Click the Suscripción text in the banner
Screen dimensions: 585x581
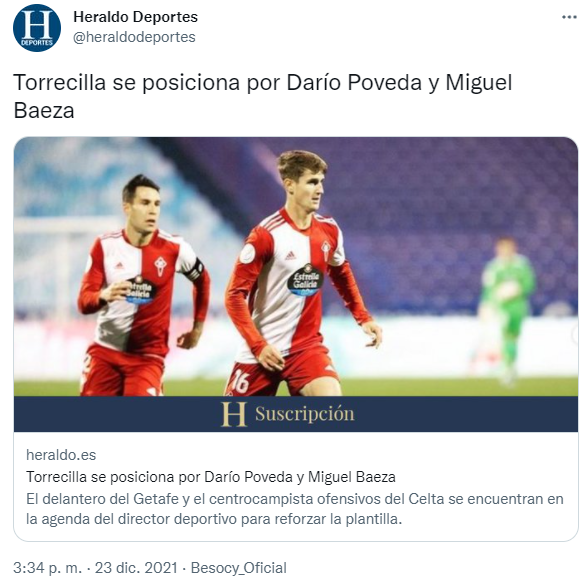pyautogui.click(x=304, y=414)
